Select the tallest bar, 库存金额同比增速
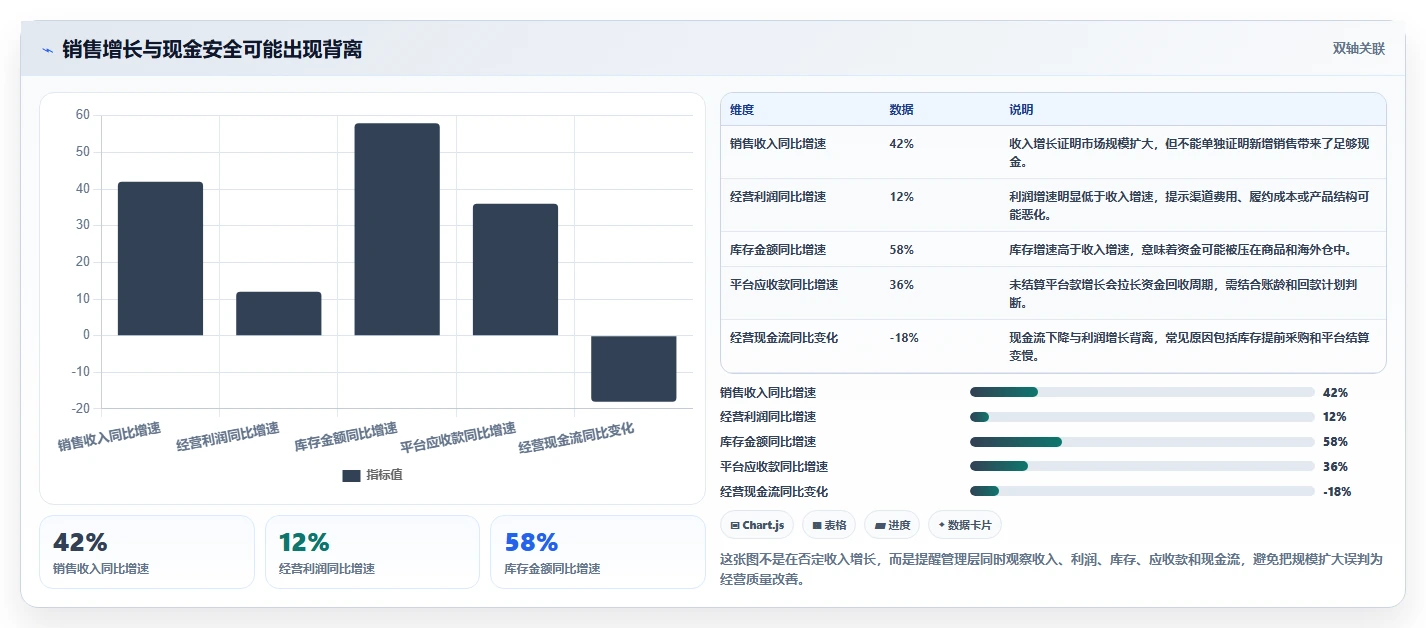Screen dimensions: 1426x628 point(397,230)
